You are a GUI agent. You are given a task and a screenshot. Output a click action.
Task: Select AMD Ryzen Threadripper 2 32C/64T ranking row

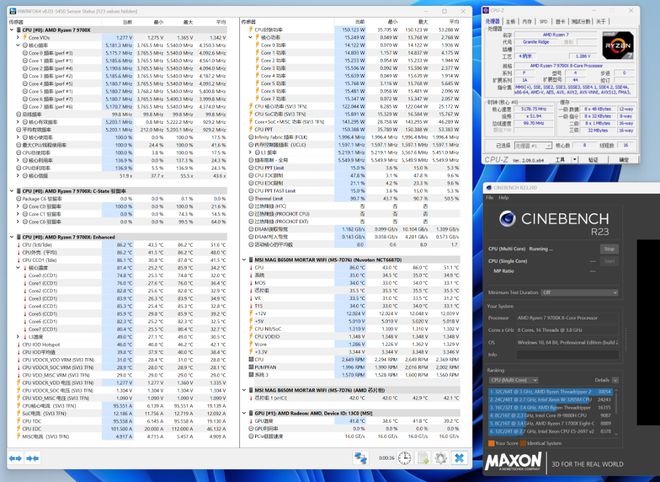pos(550,391)
